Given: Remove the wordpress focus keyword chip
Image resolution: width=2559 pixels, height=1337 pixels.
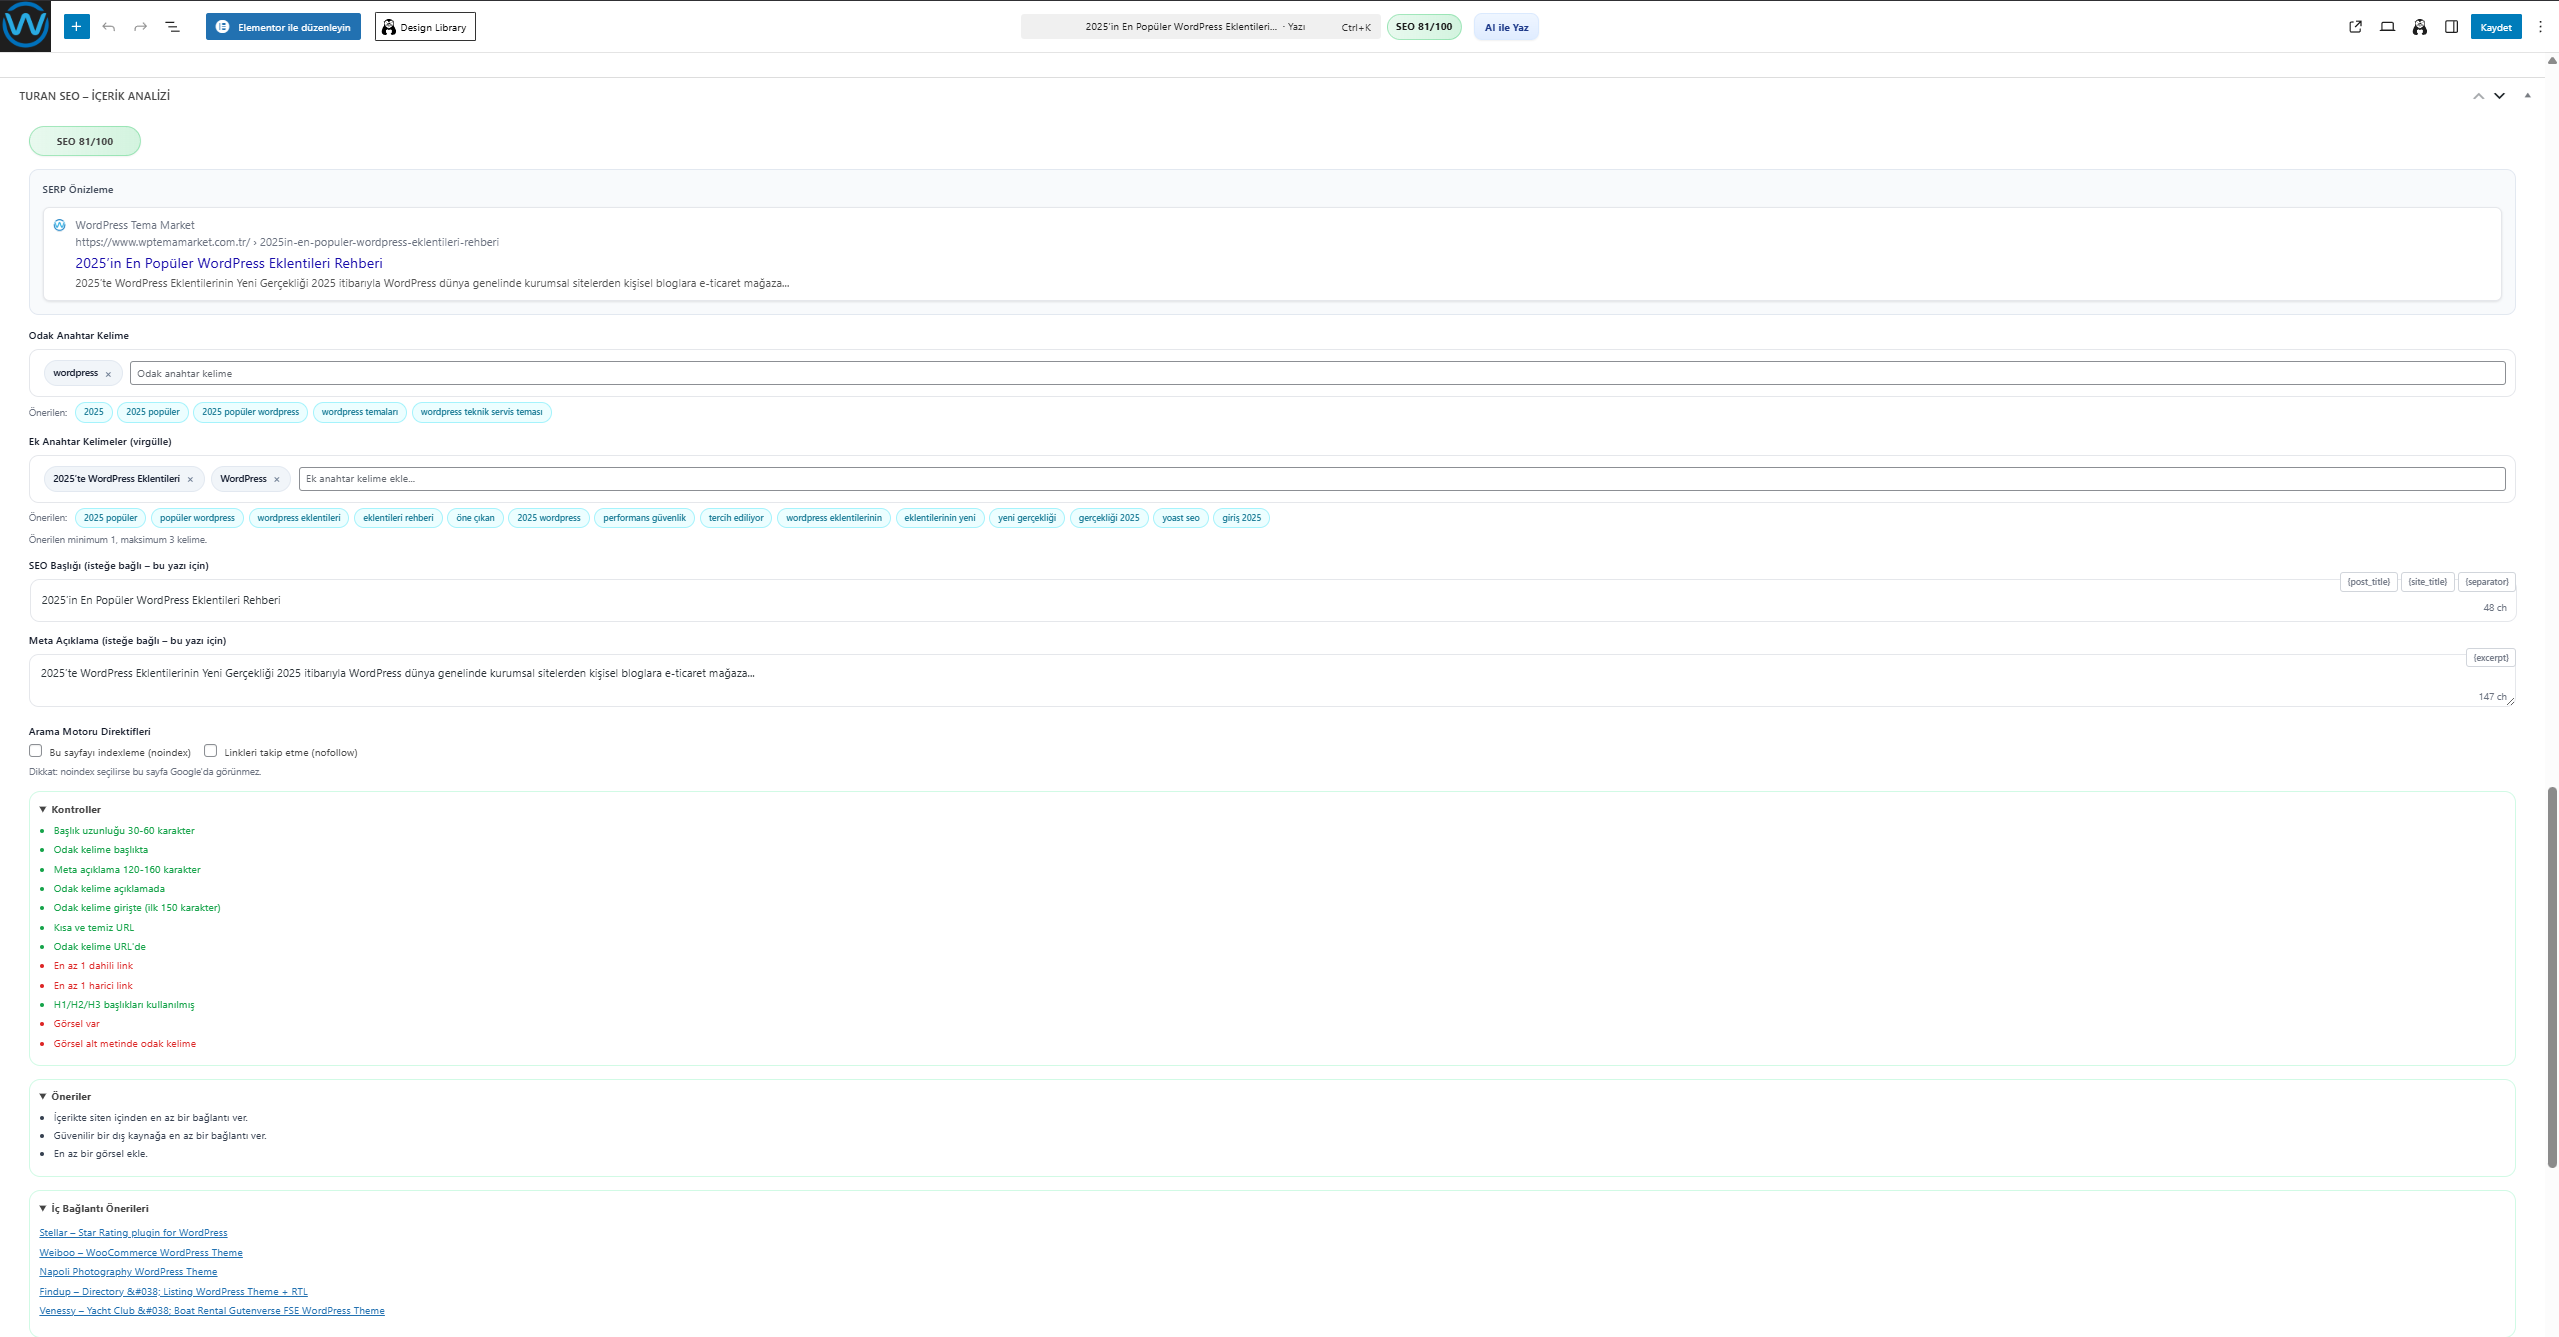Looking at the screenshot, I should (108, 374).
